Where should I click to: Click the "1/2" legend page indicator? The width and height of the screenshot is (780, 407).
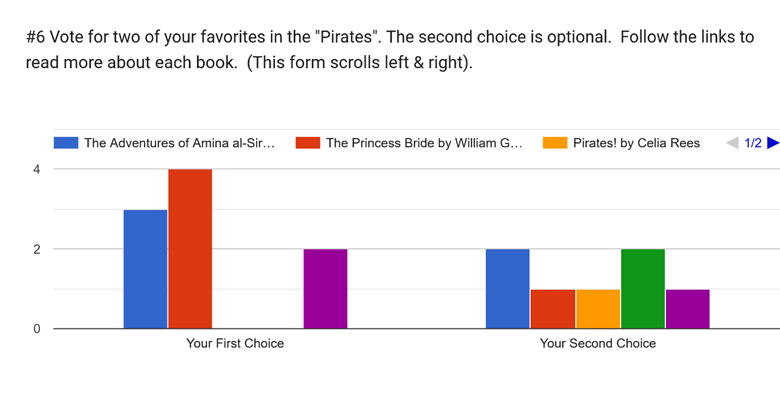[753, 143]
